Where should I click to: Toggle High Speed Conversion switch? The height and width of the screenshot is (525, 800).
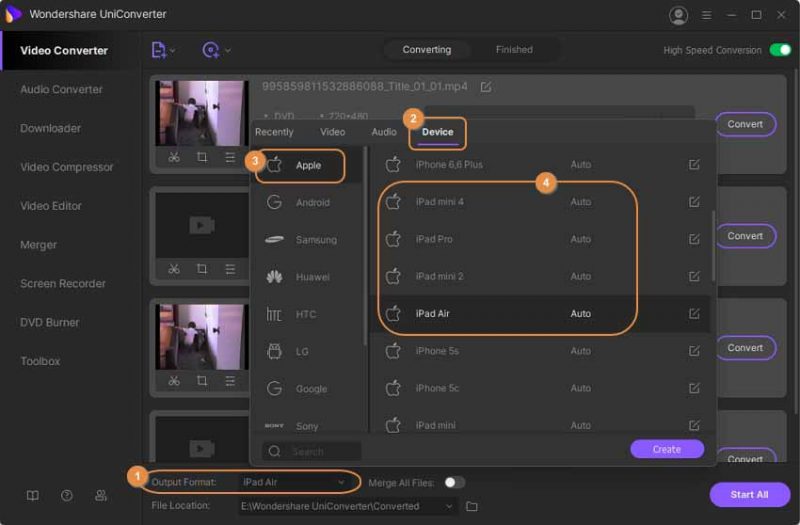click(x=780, y=49)
